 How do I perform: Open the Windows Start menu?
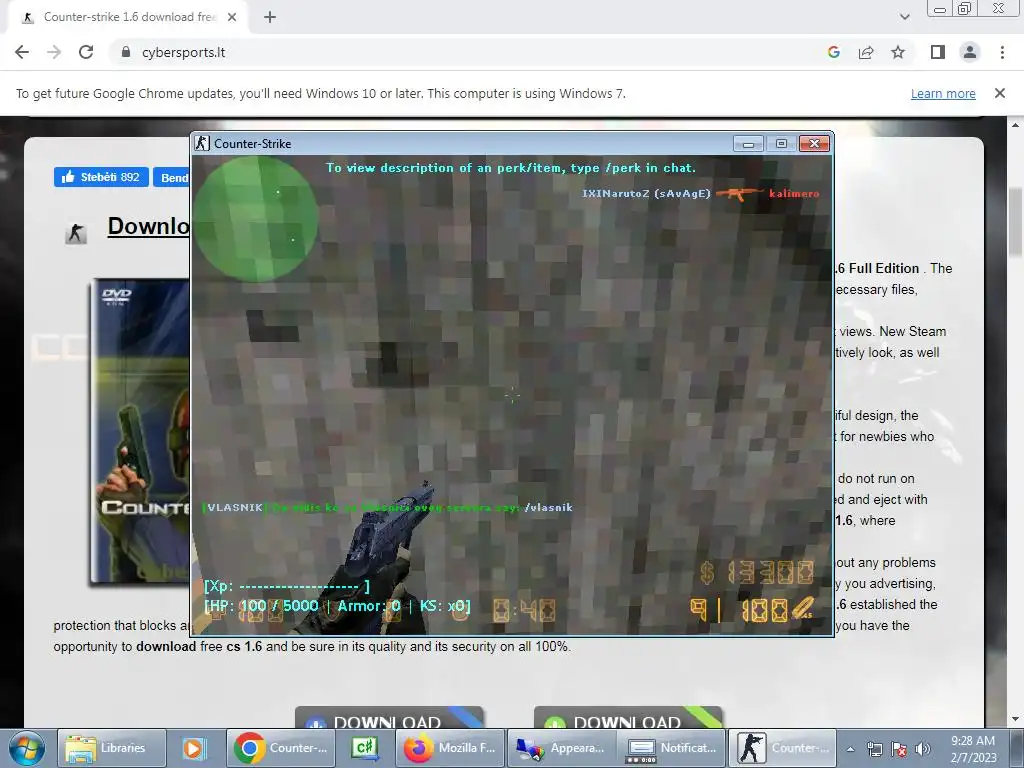pyautogui.click(x=26, y=748)
